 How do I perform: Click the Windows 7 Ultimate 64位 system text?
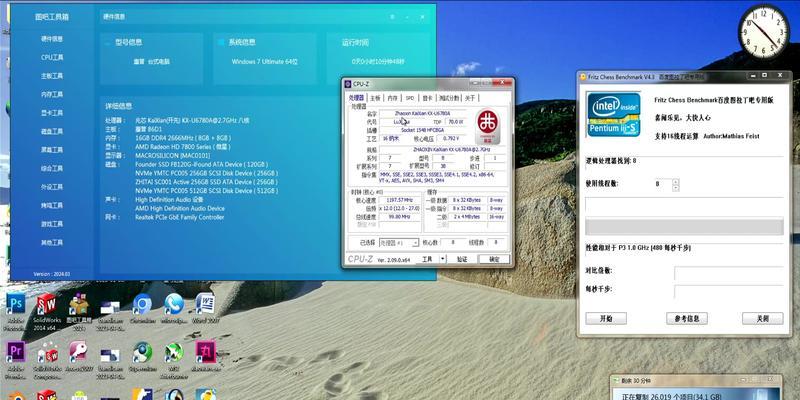[x=264, y=62]
